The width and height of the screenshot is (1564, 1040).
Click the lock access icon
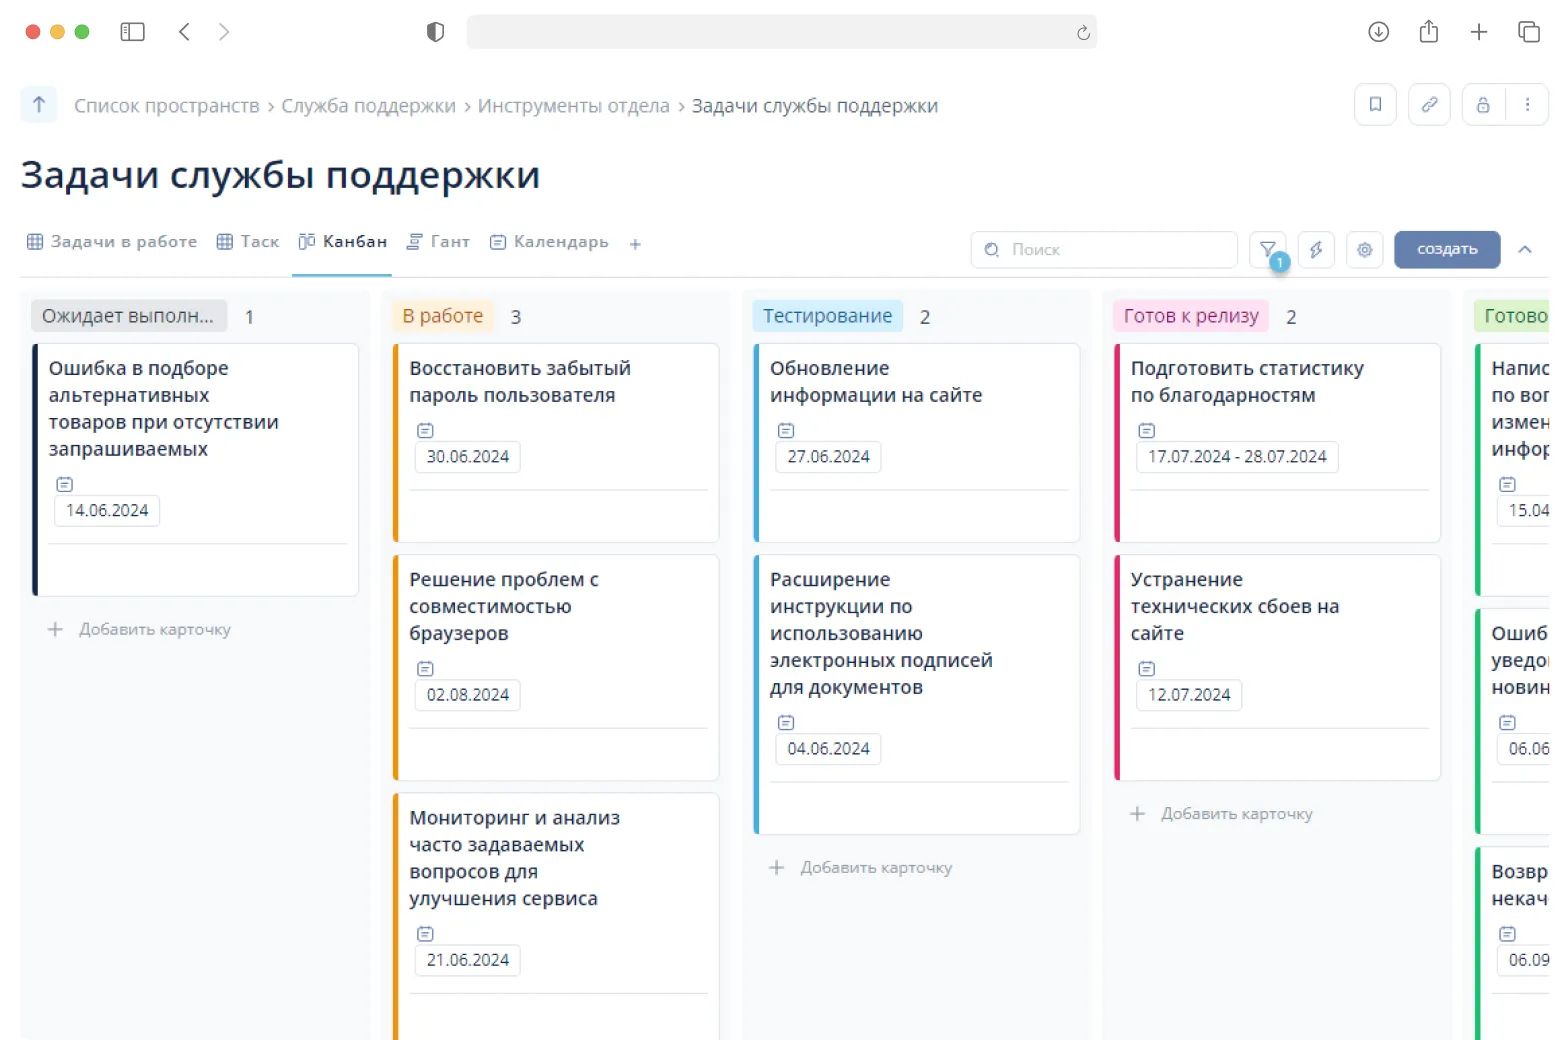[1483, 105]
